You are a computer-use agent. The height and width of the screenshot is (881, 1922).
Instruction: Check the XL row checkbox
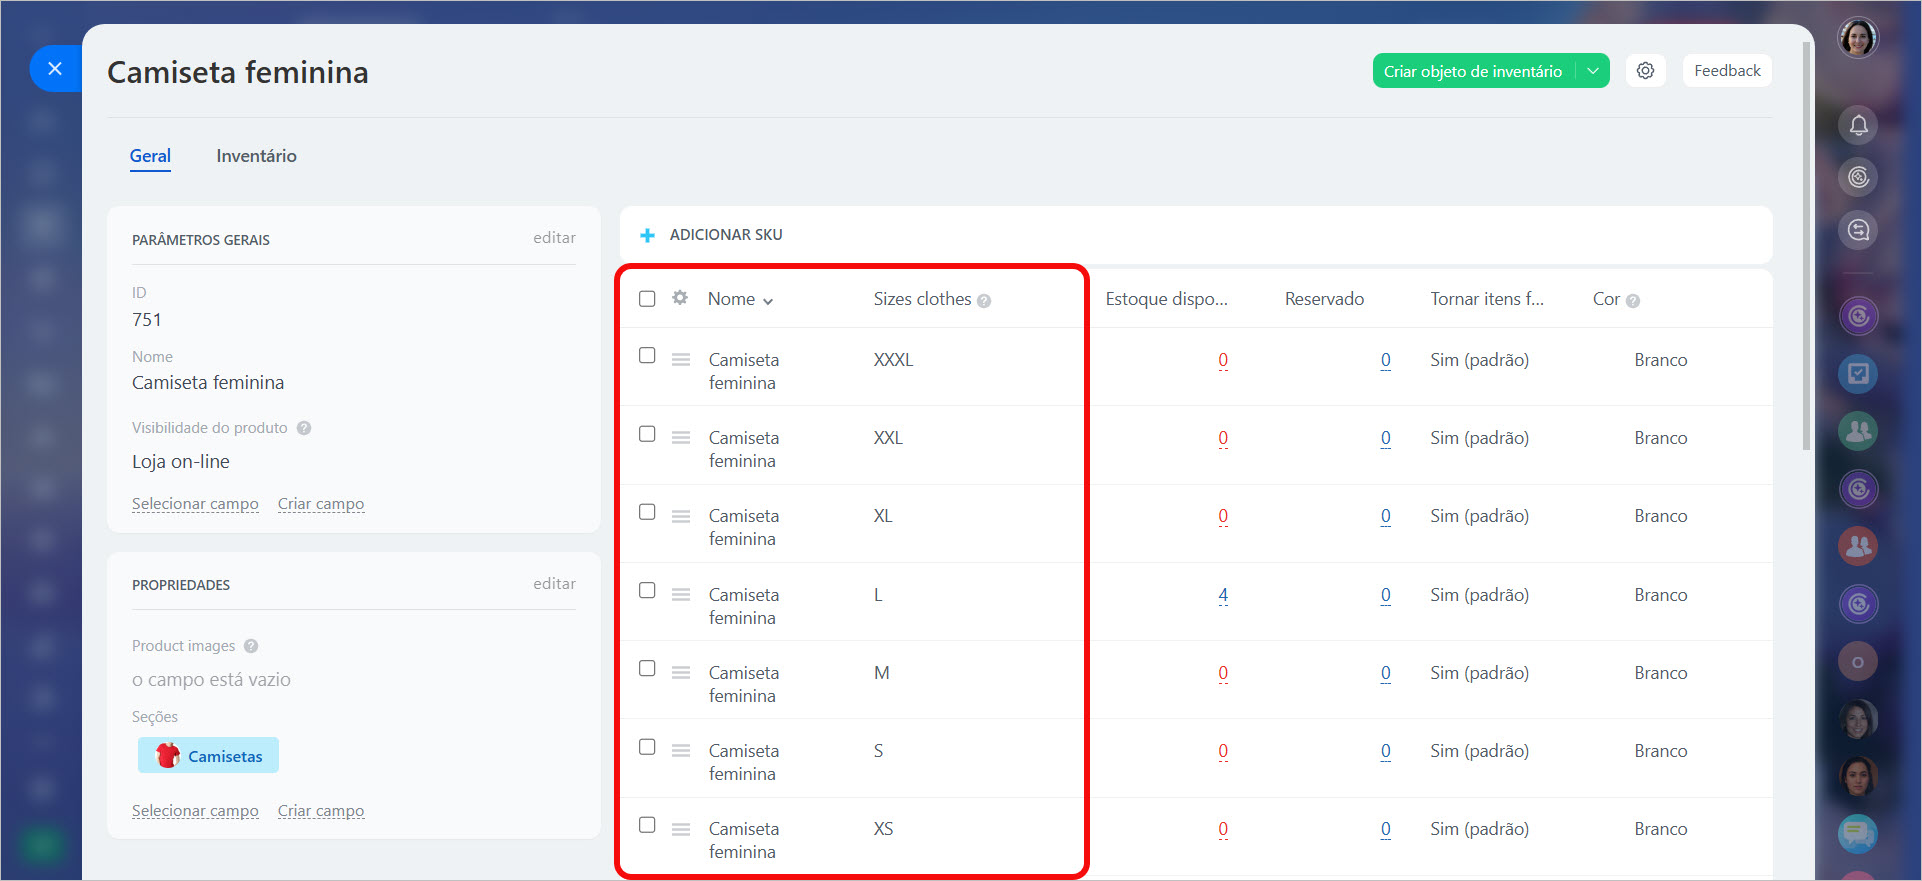[647, 512]
